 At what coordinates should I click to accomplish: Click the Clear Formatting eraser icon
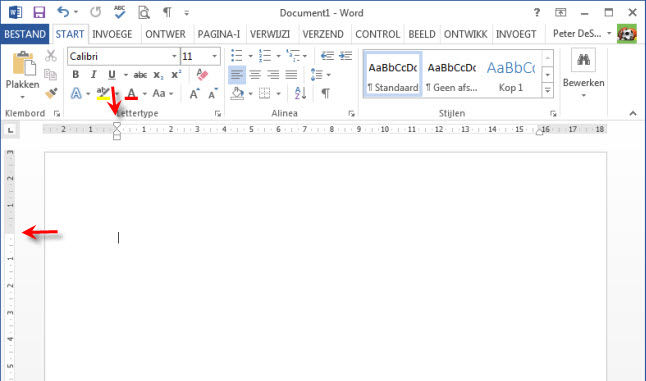tap(201, 74)
